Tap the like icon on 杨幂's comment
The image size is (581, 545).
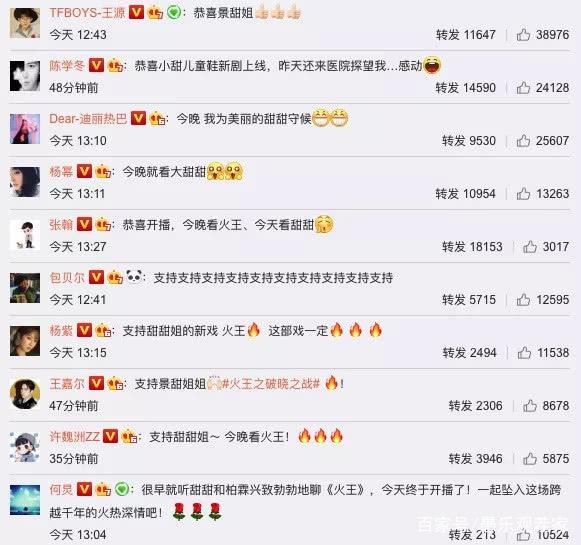pos(523,194)
